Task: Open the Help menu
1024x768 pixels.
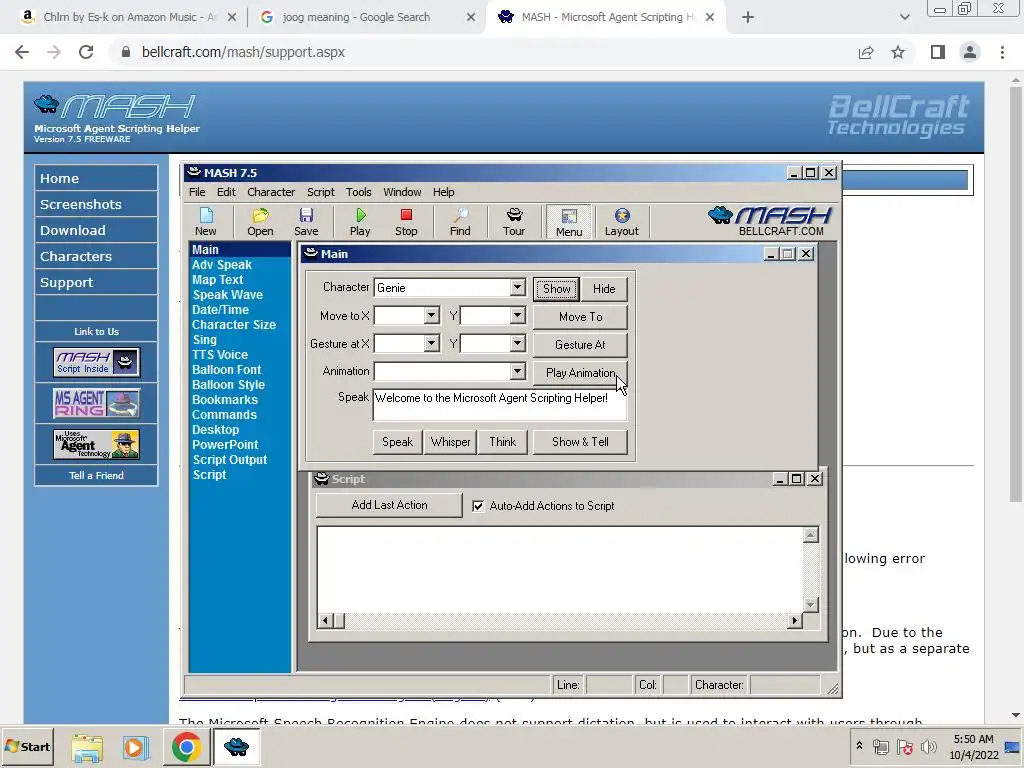Action: pyautogui.click(x=443, y=192)
